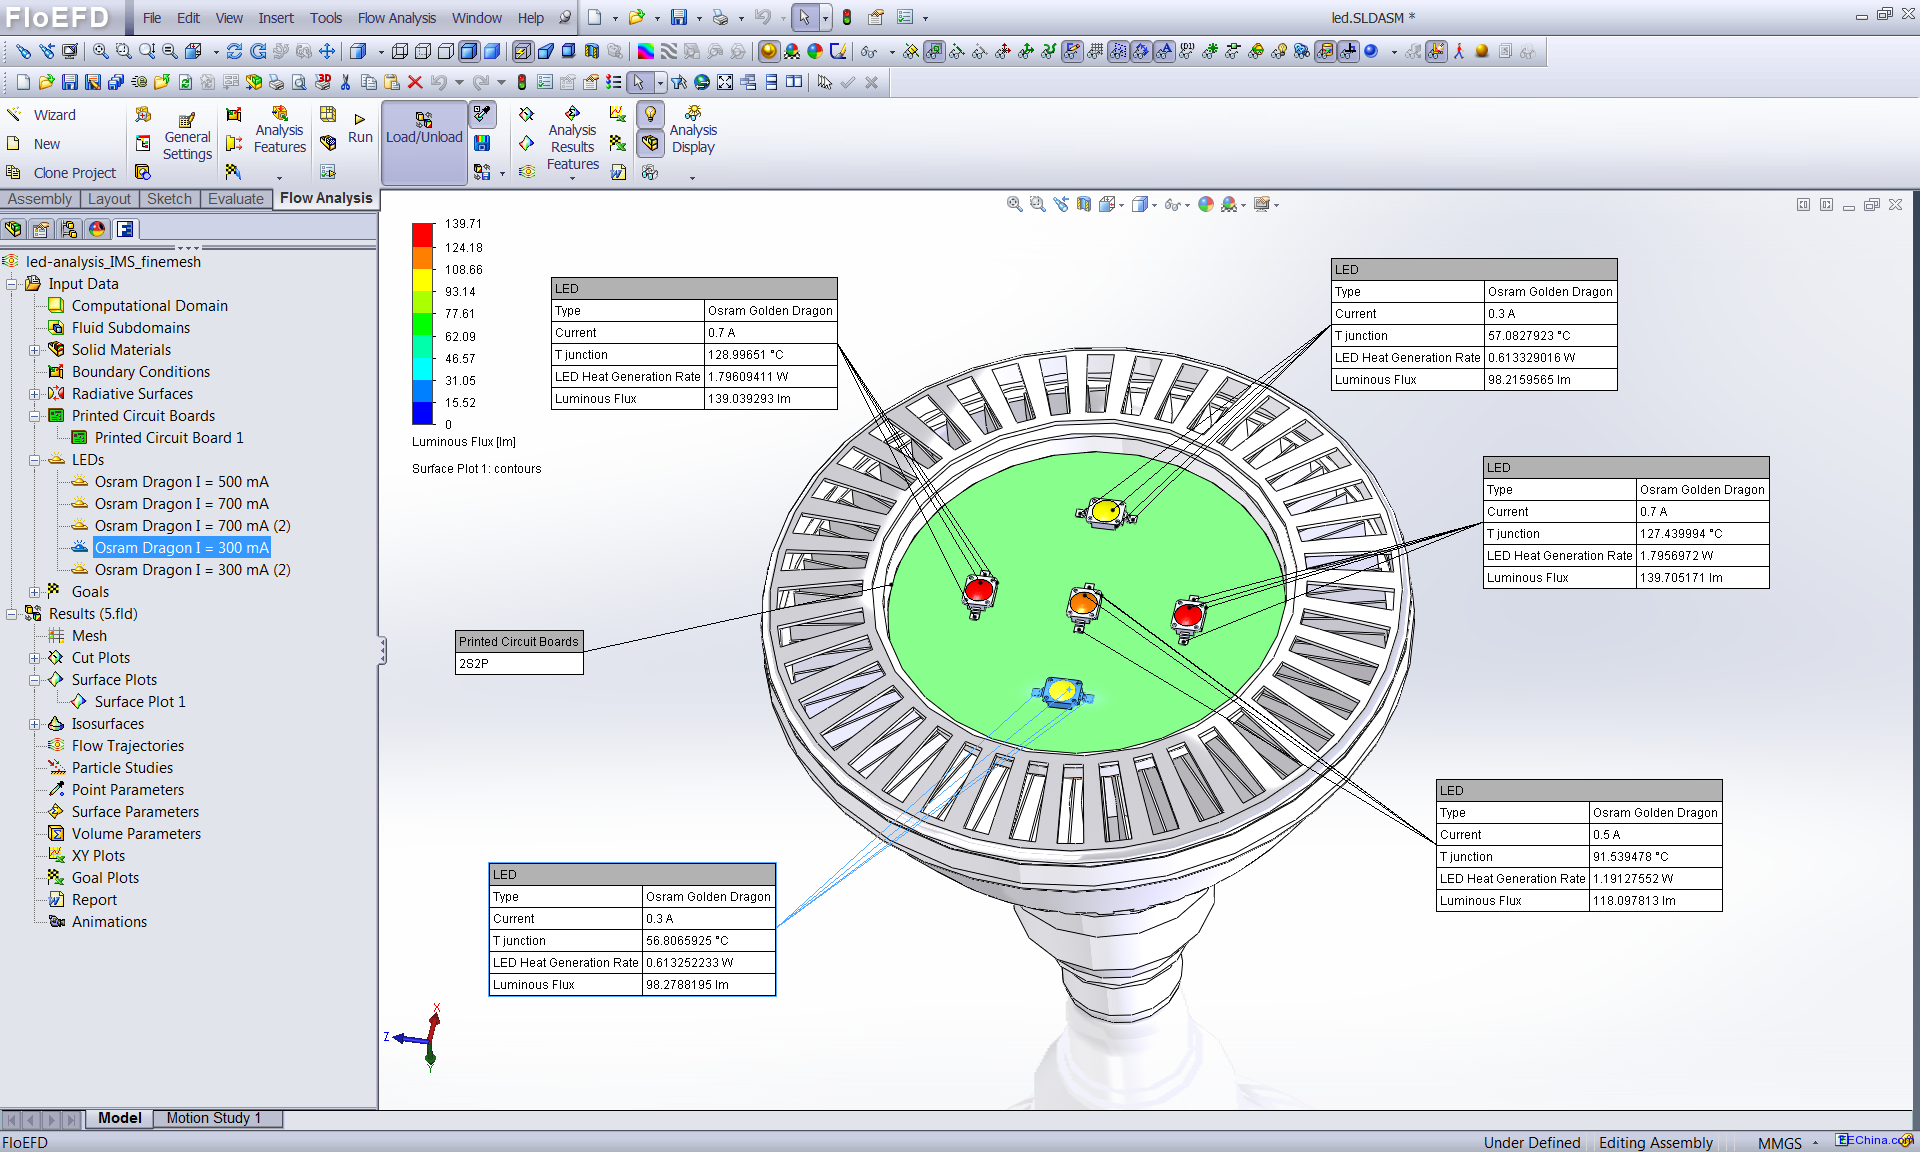The image size is (1920, 1152).
Task: Click the Run solver icon
Action: click(360, 128)
